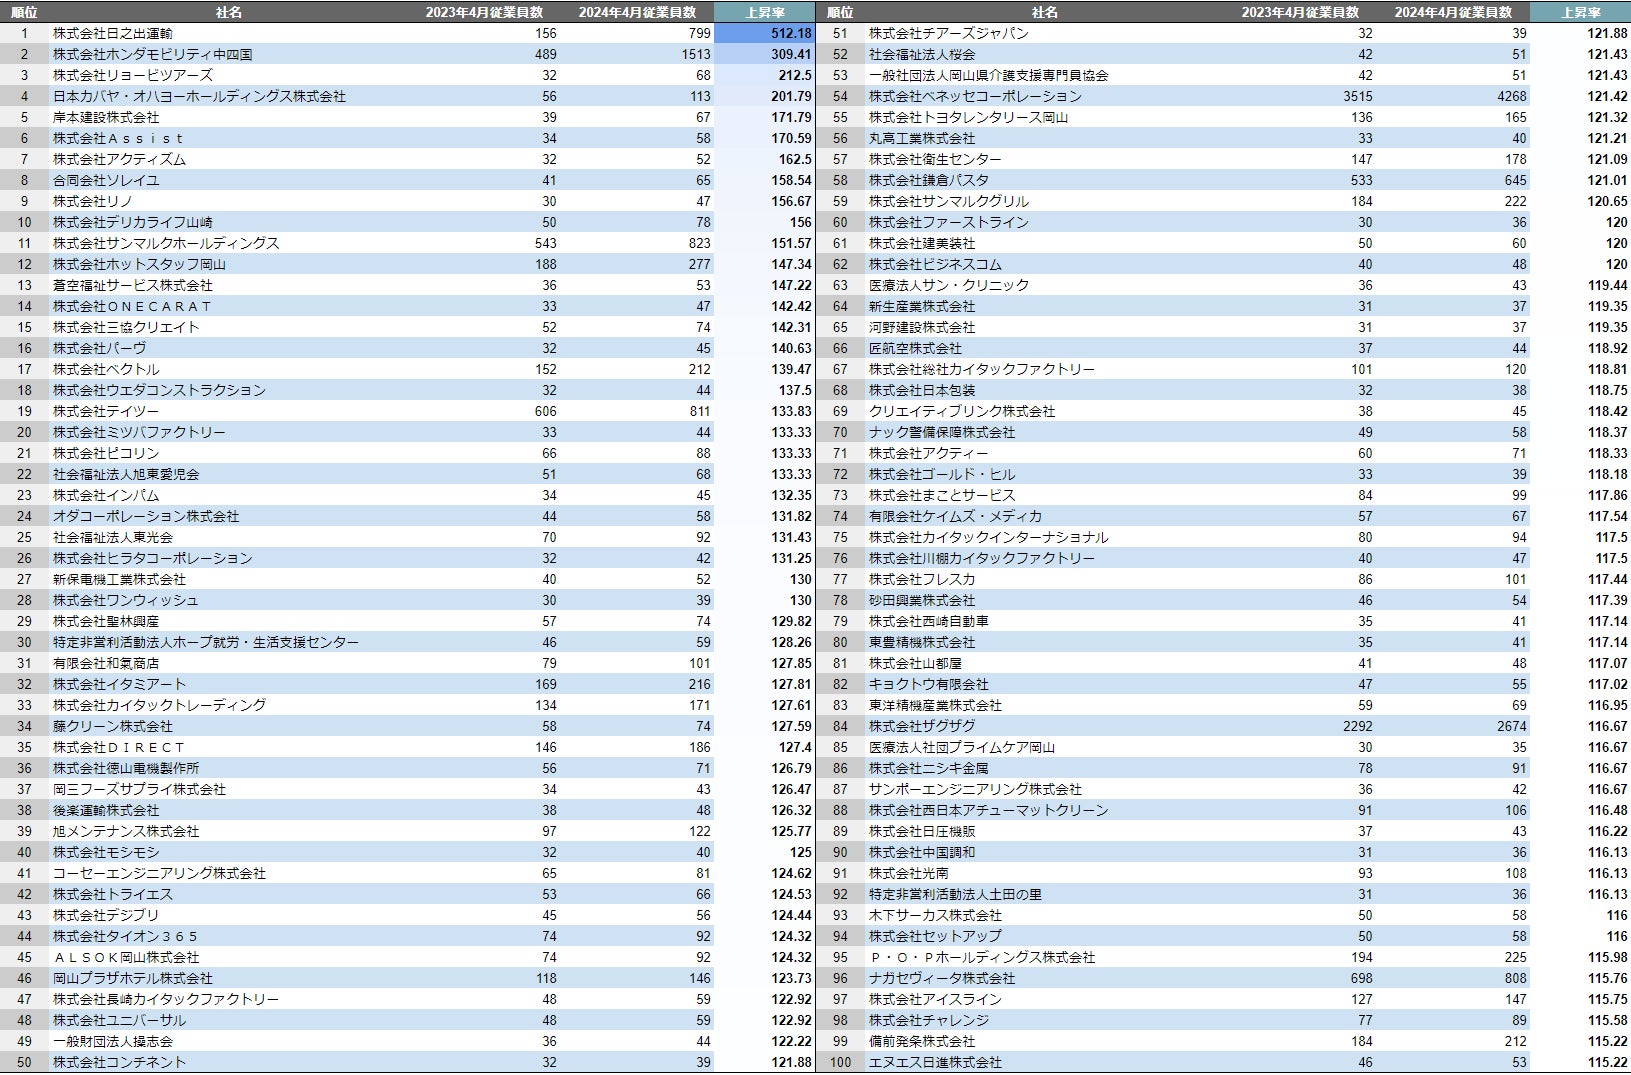1631x1075 pixels.
Task: Click 株式会社モシモシ
Action: (x=106, y=852)
